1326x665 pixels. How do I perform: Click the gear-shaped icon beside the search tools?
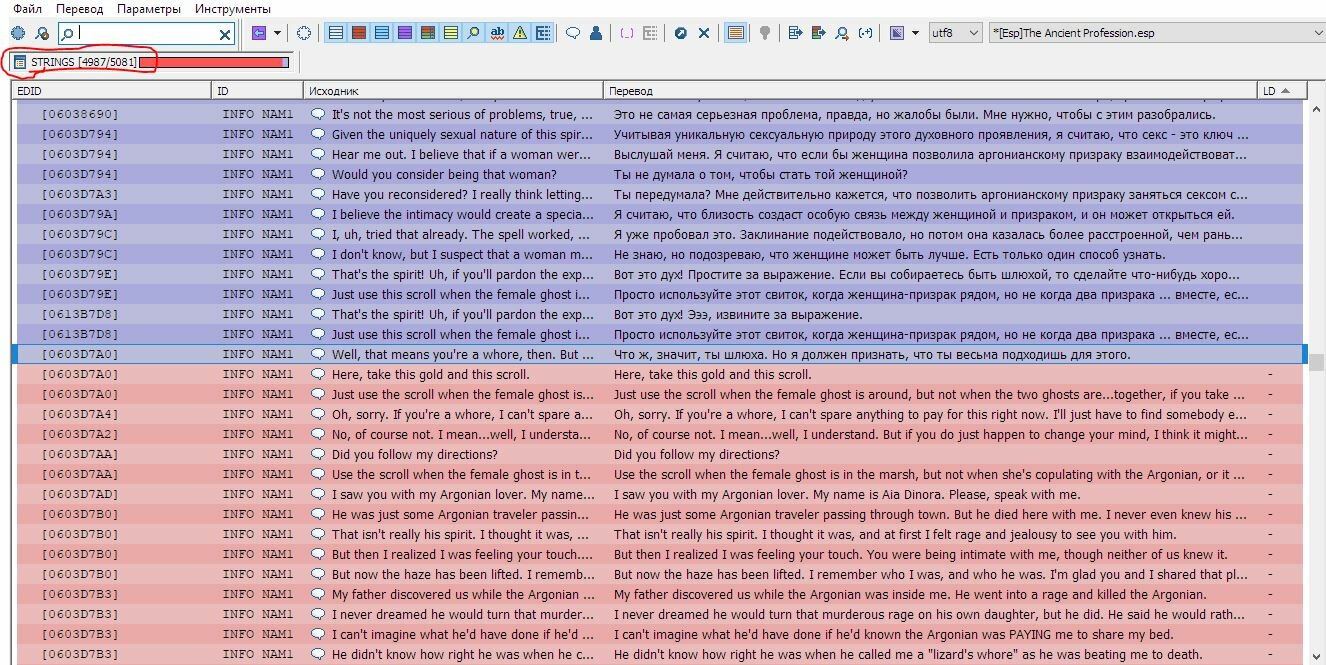point(18,33)
